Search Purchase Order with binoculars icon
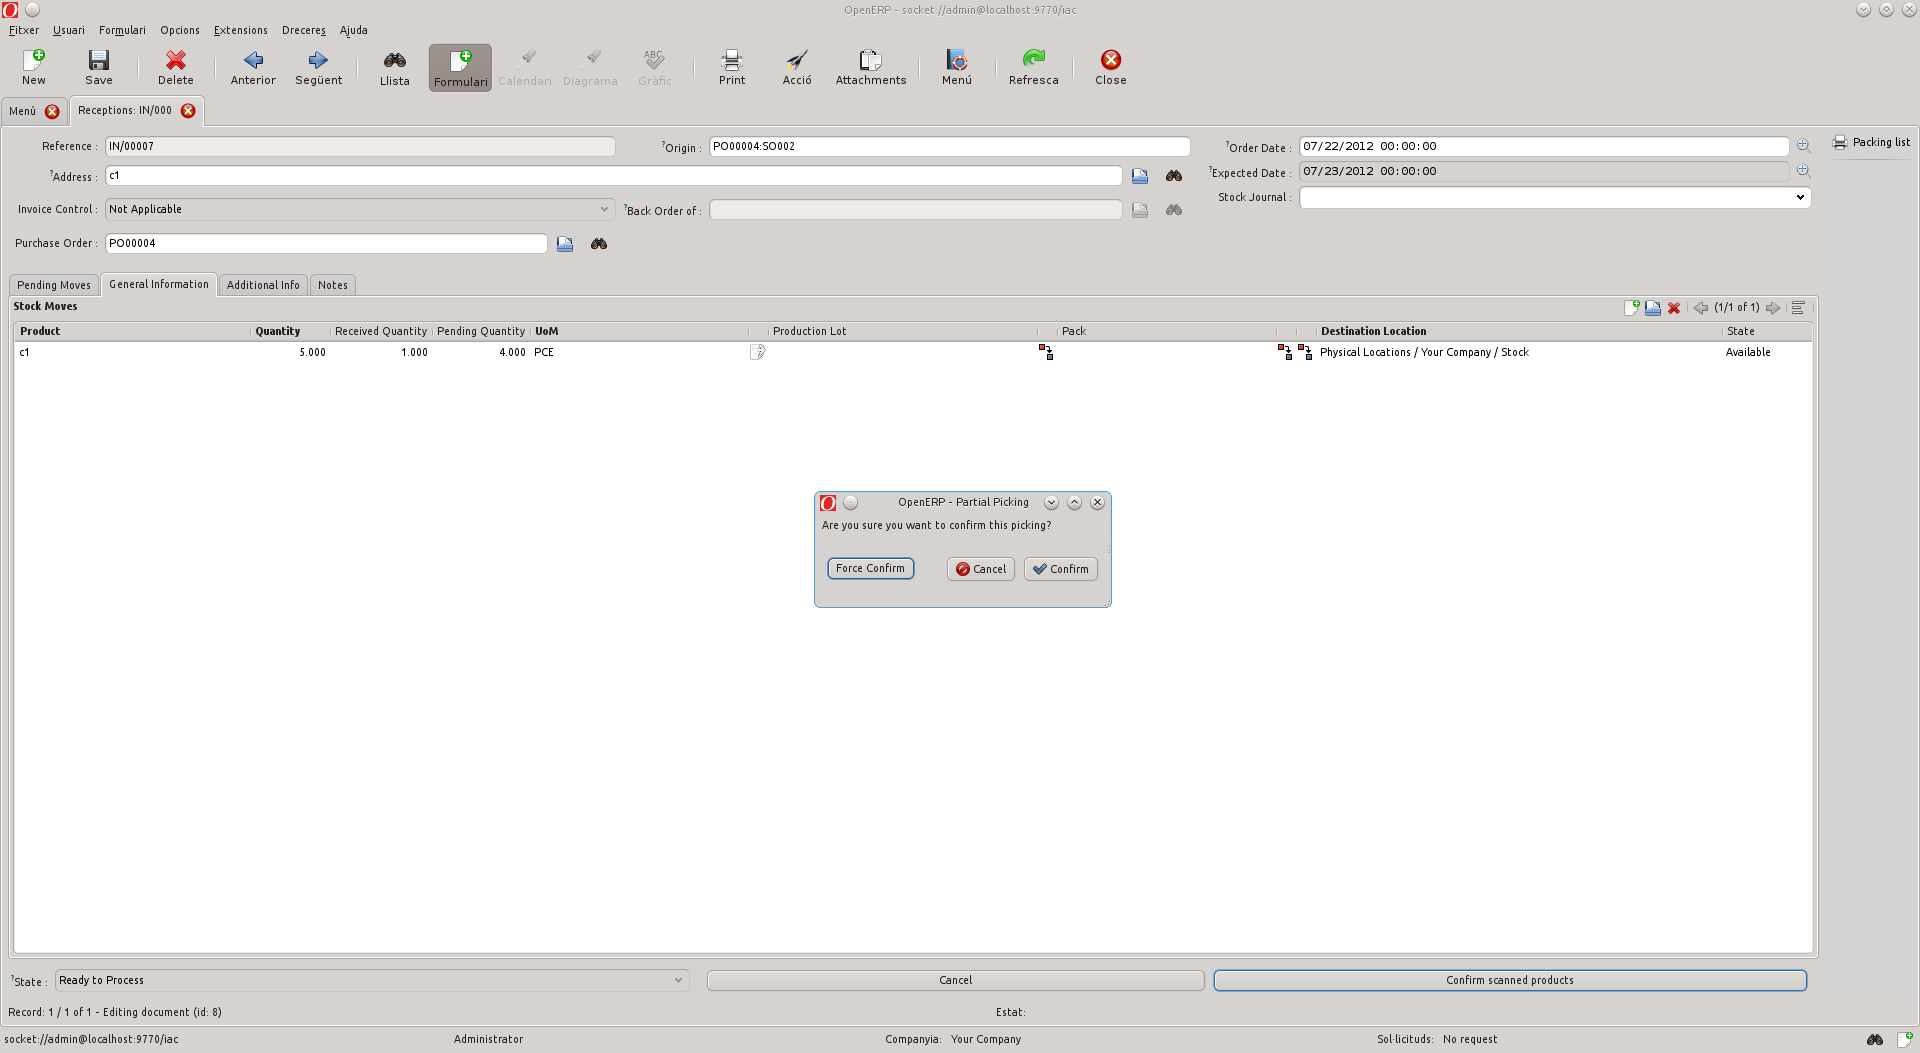The width and height of the screenshot is (1920, 1053). point(599,244)
